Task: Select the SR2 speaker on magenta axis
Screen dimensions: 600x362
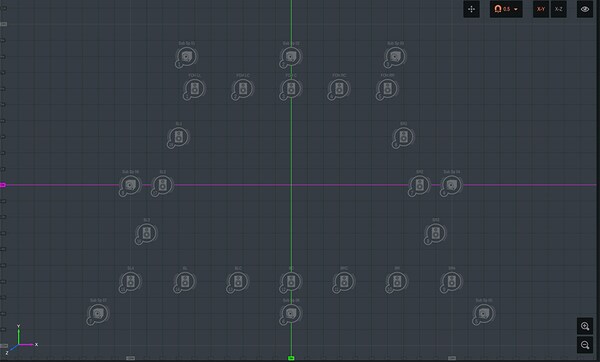Action: click(x=419, y=185)
